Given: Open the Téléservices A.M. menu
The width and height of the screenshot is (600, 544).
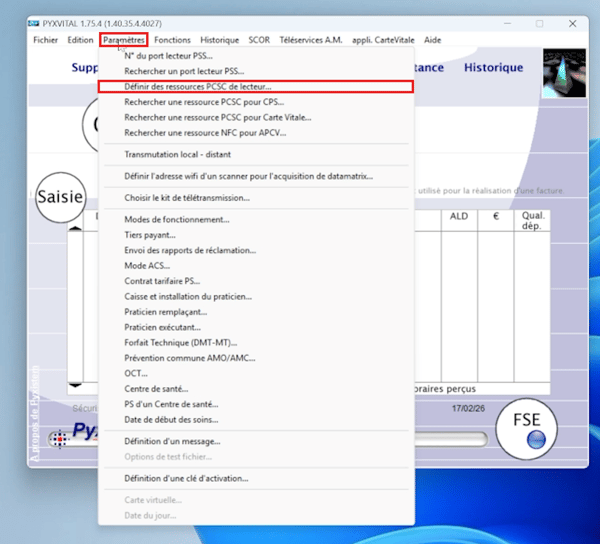Looking at the screenshot, I should [x=312, y=40].
